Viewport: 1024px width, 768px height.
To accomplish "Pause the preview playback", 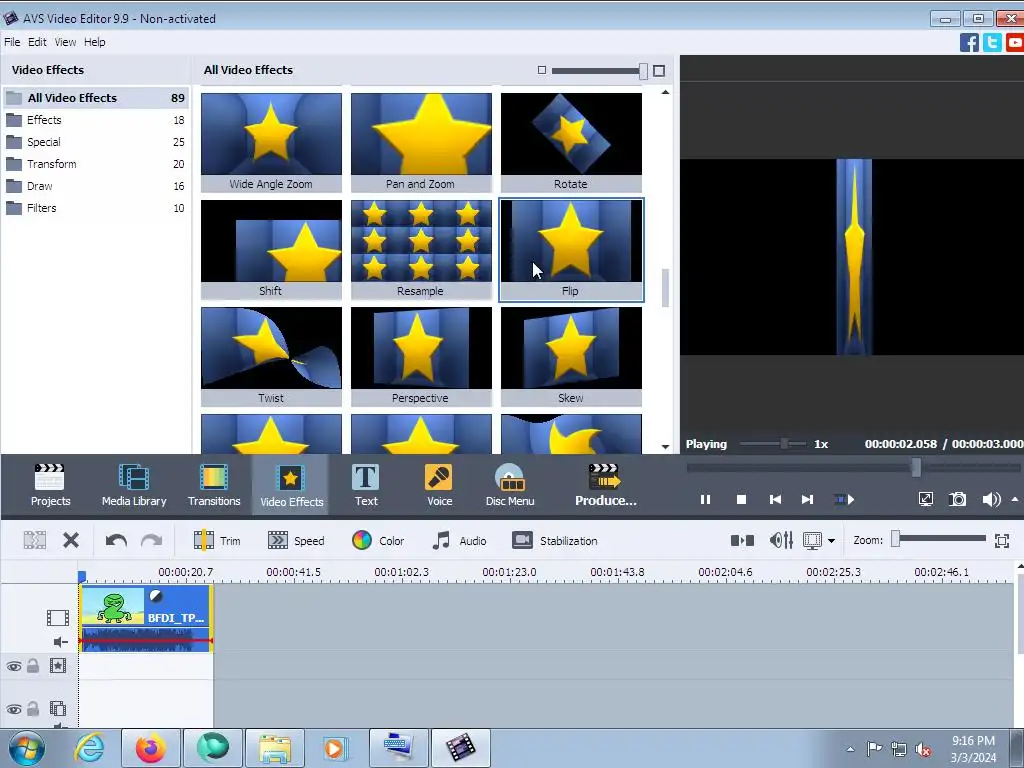I will tap(705, 500).
